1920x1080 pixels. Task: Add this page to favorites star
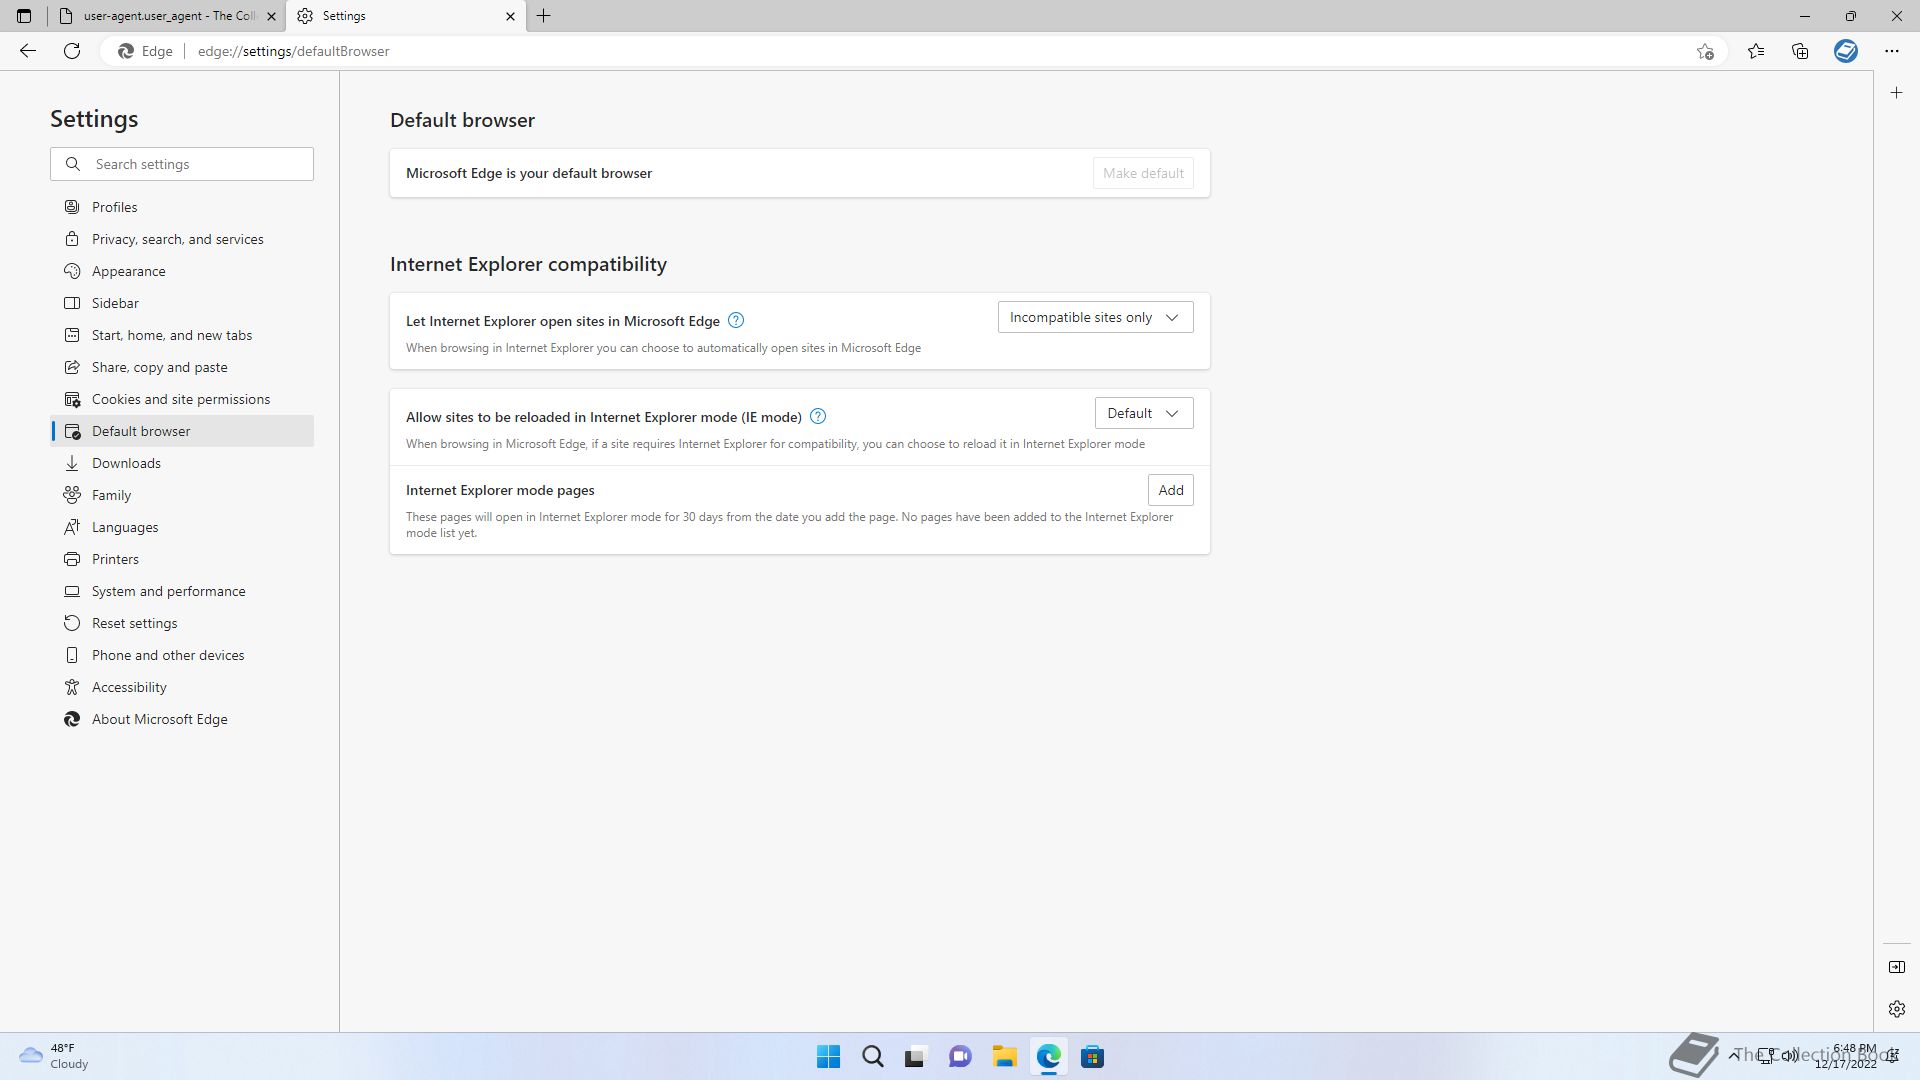[1705, 51]
